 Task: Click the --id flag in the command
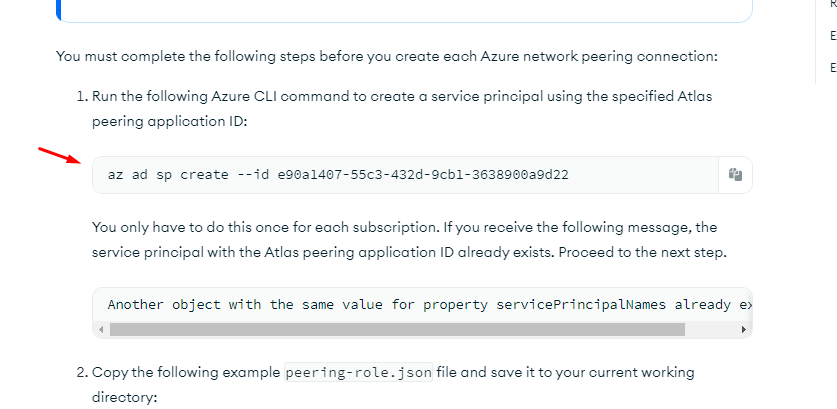(x=253, y=175)
